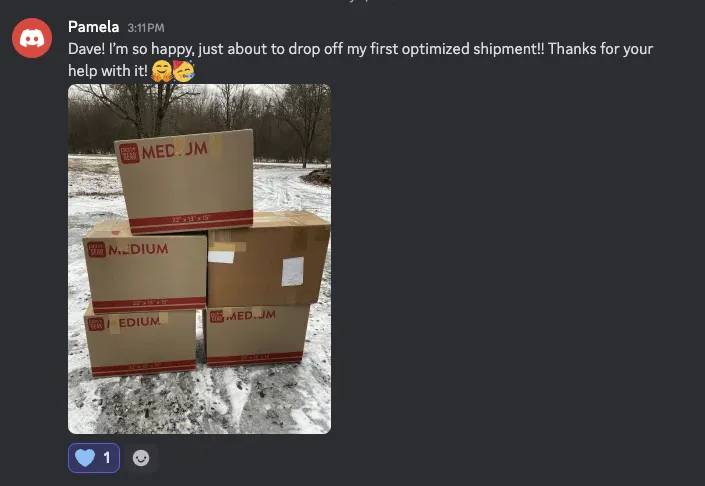Image resolution: width=705 pixels, height=486 pixels.
Task: Click the message text about optimized shipment
Action: (x=360, y=49)
